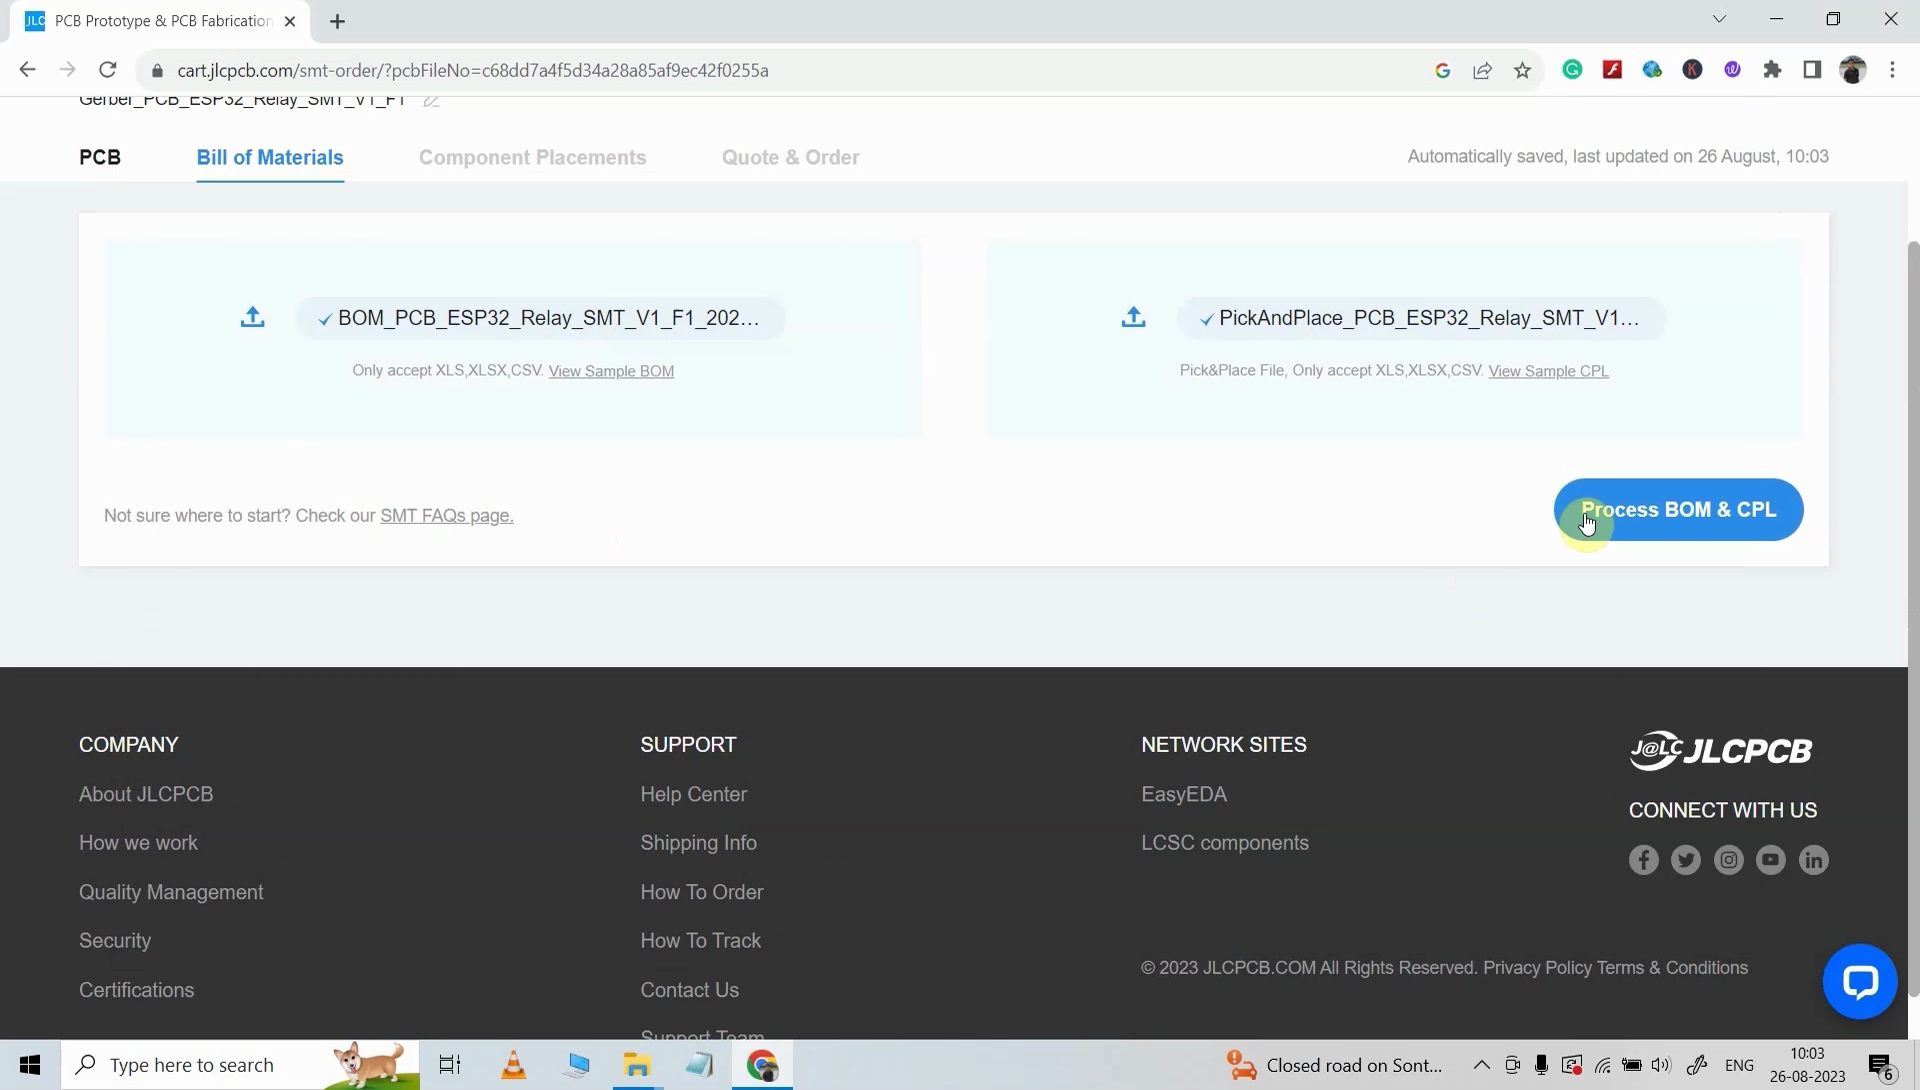The image size is (1920, 1090).
Task: Switch to the PCB tab
Action: click(x=100, y=157)
